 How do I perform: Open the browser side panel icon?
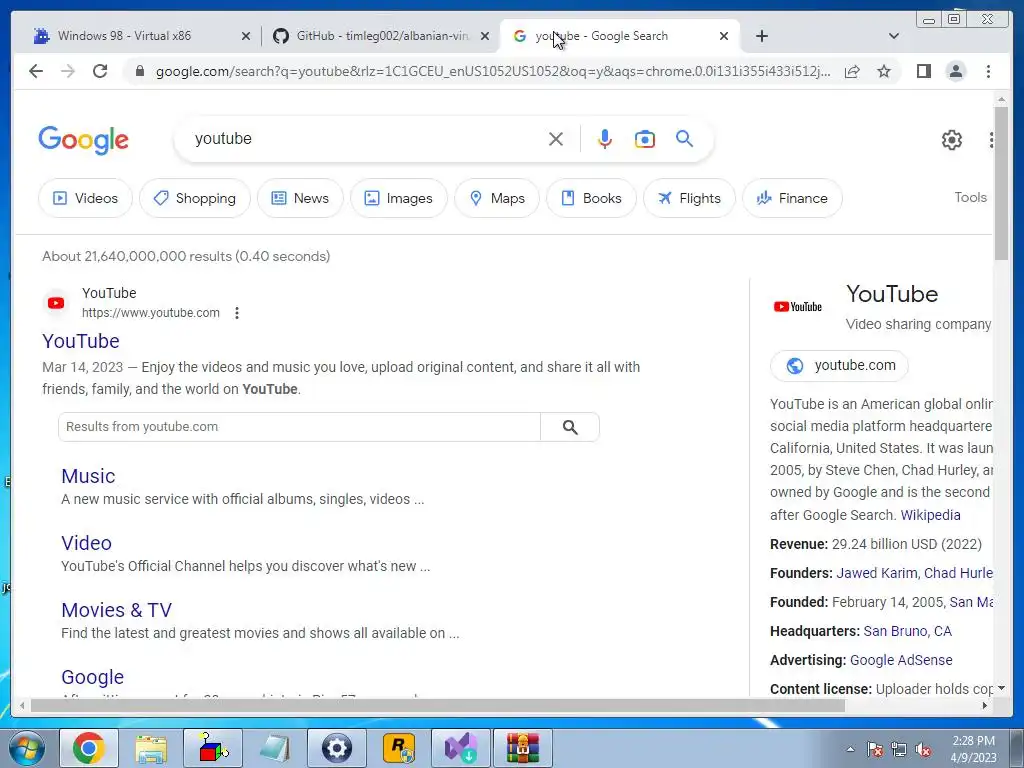point(923,71)
